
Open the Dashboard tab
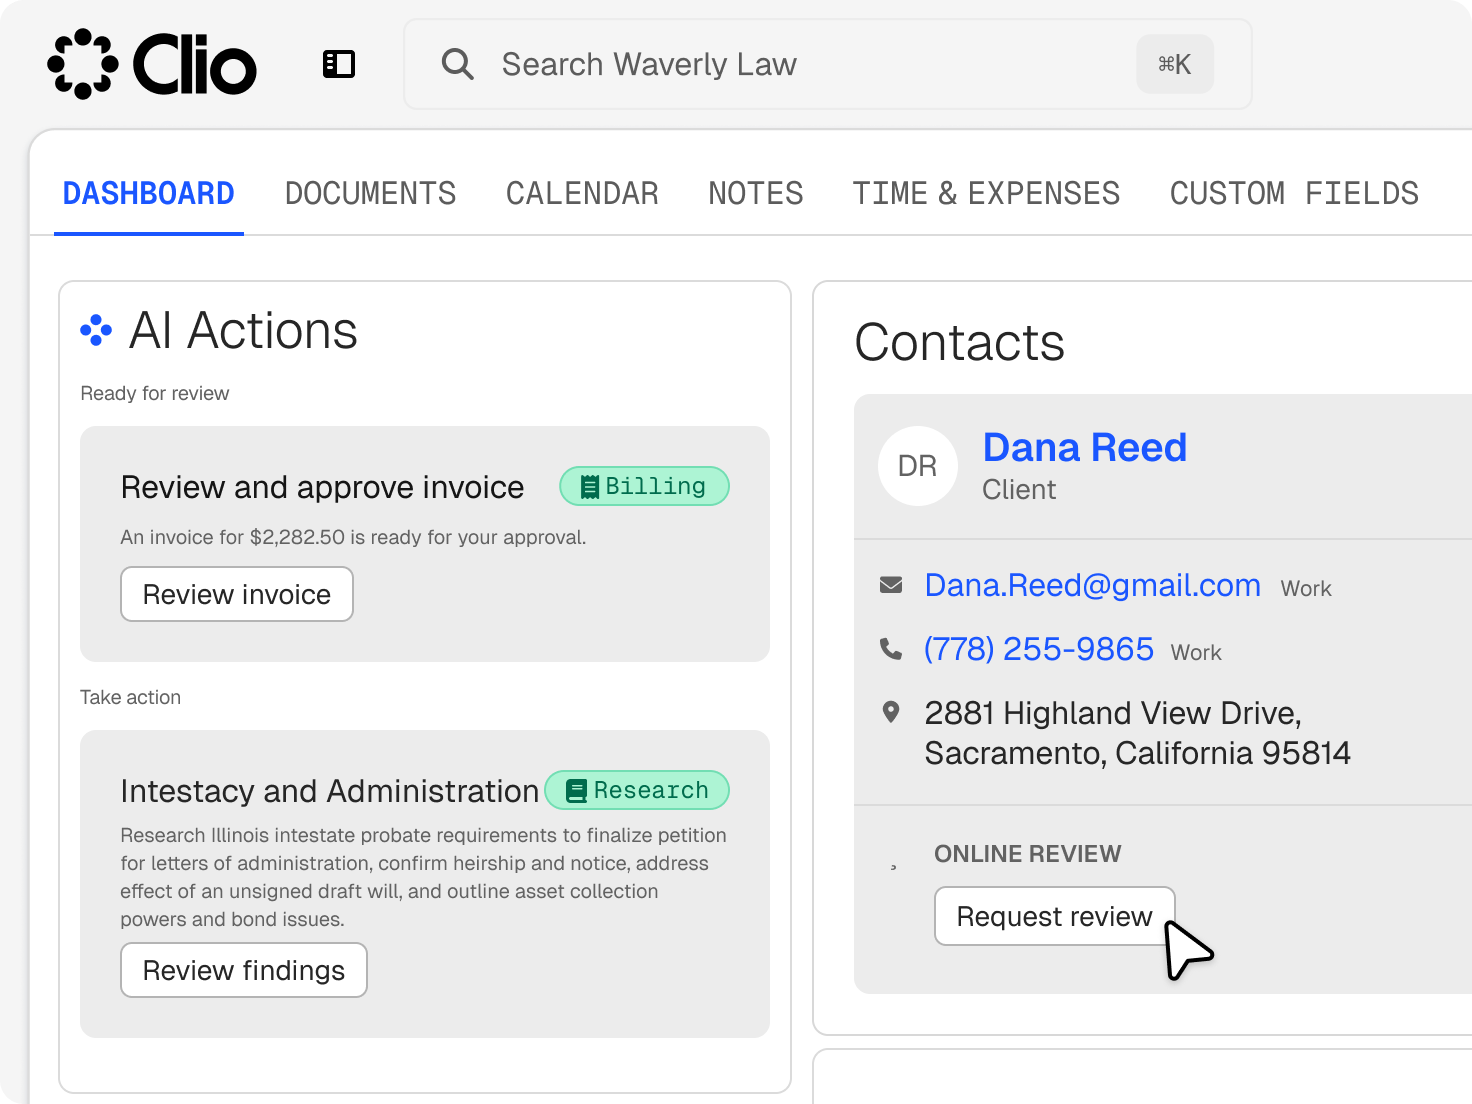(x=149, y=193)
